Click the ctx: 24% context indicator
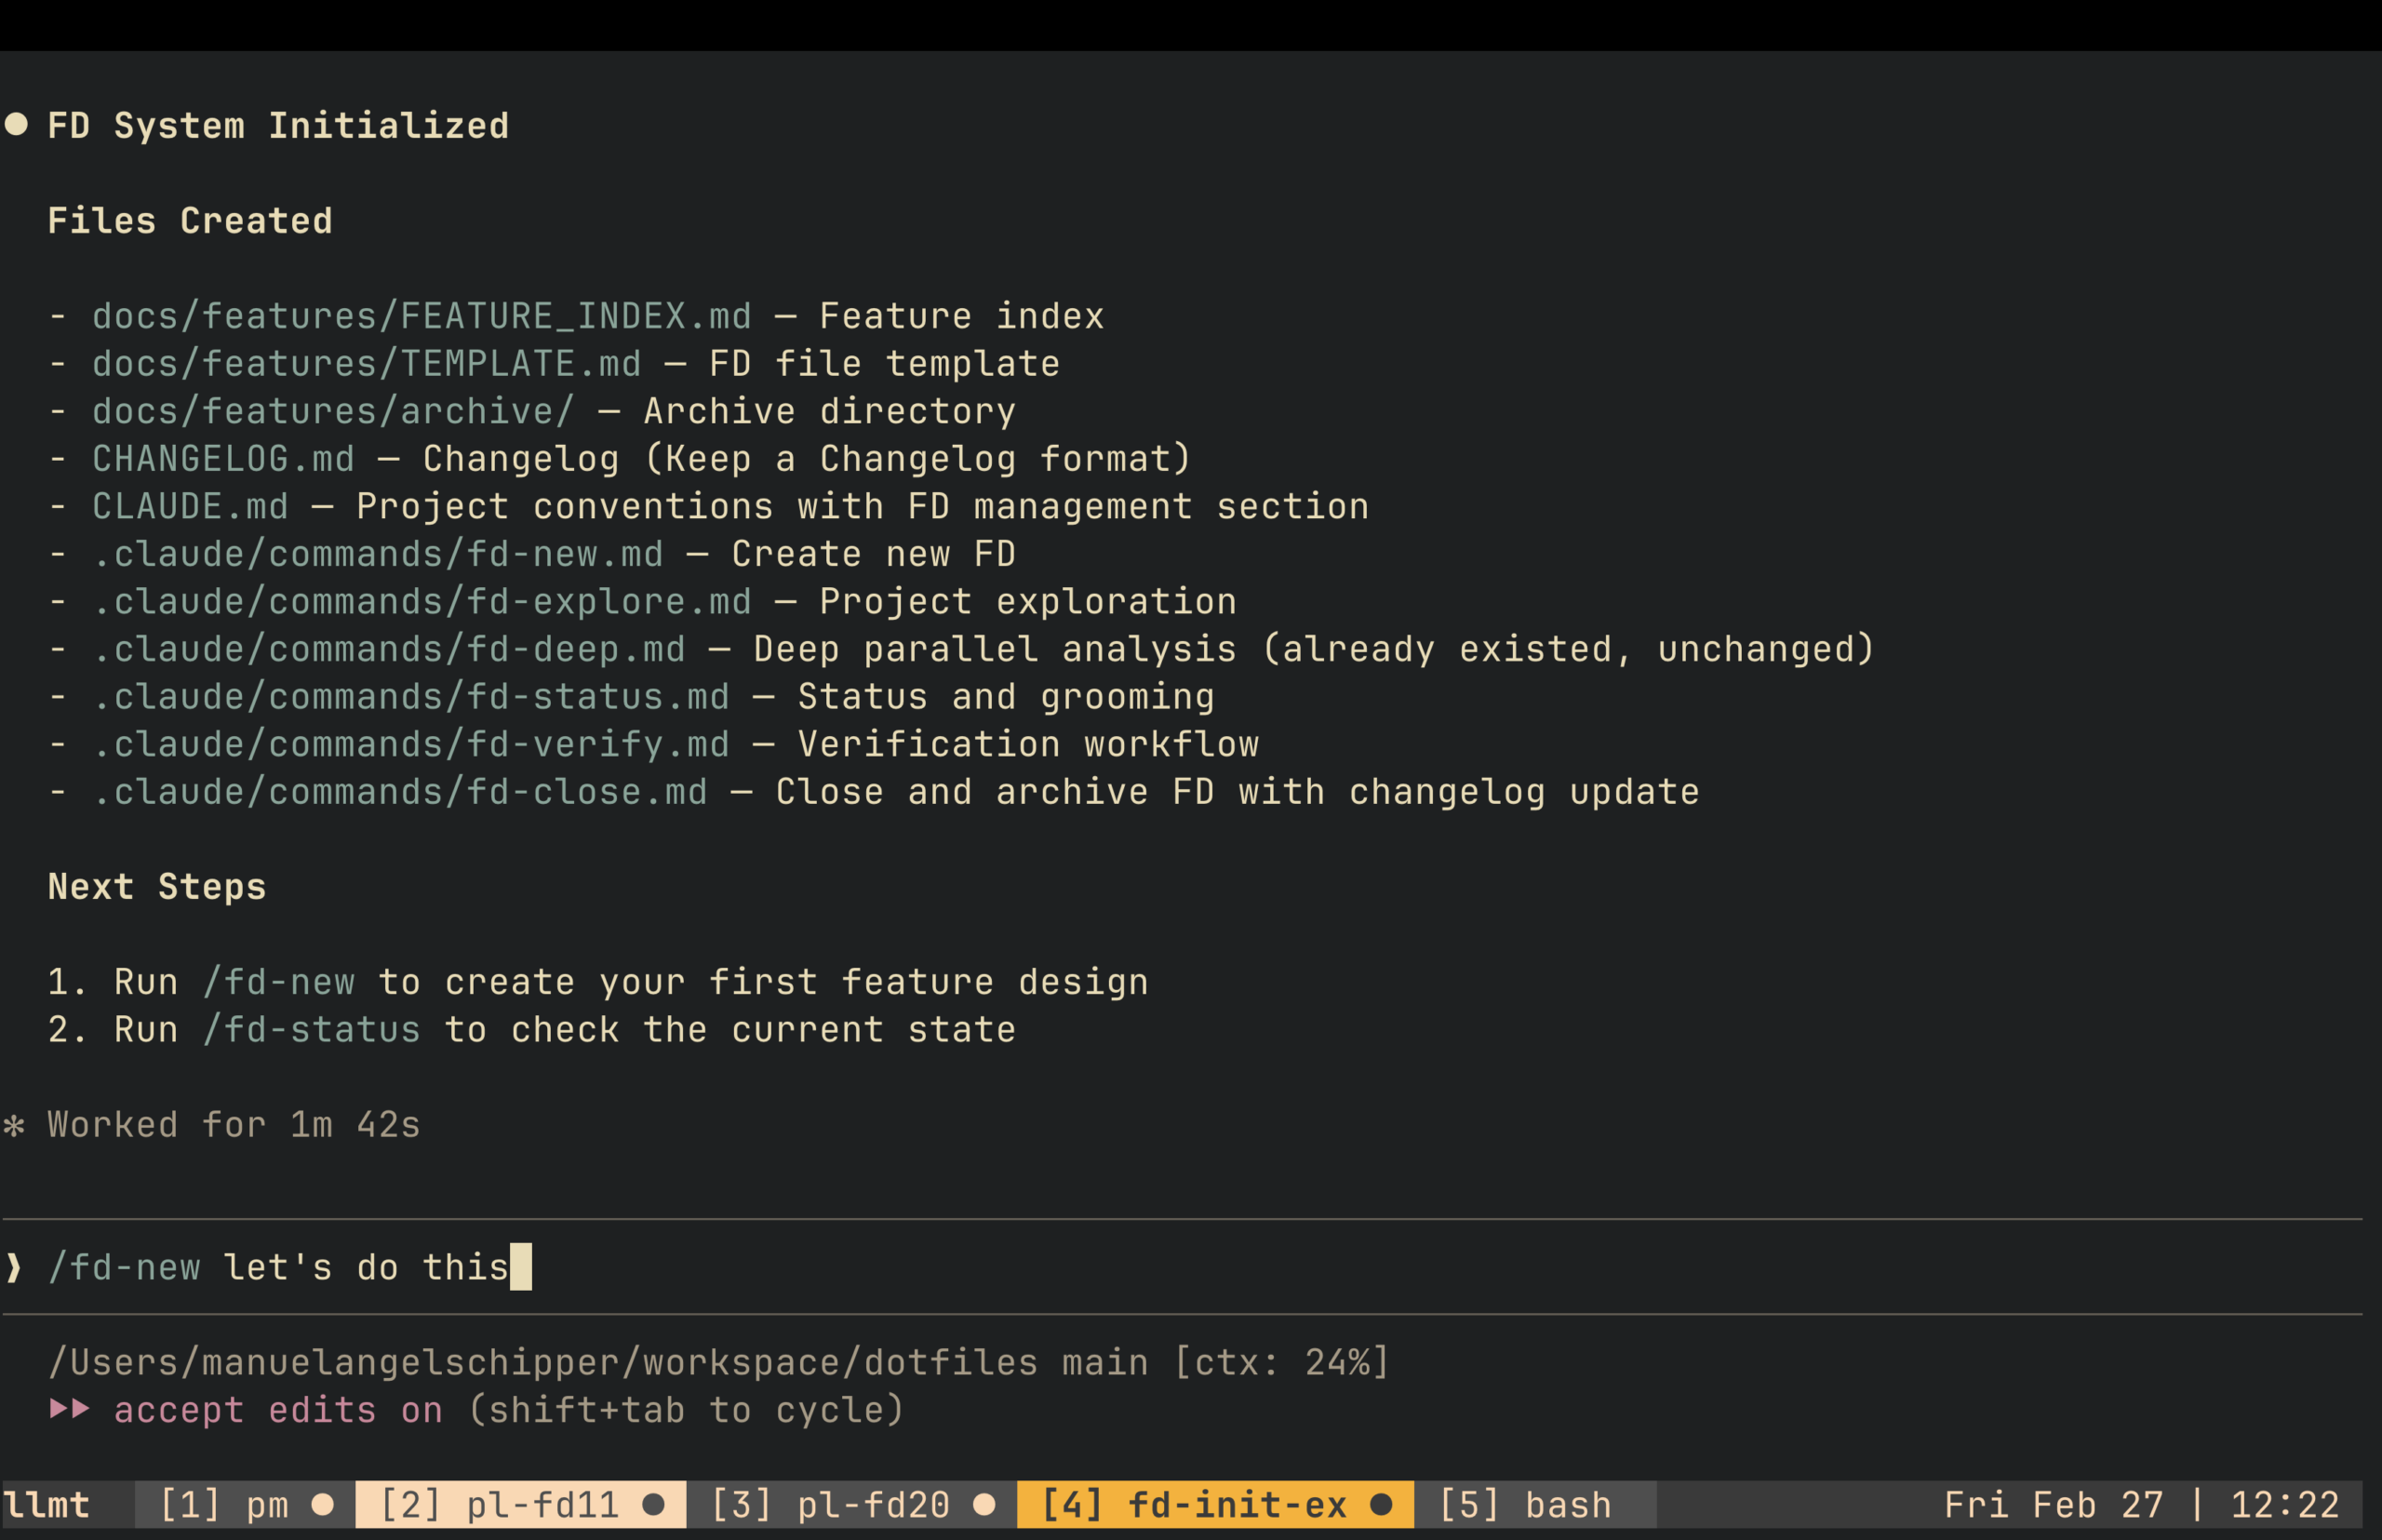Image resolution: width=2382 pixels, height=1540 pixels. pos(1281,1362)
